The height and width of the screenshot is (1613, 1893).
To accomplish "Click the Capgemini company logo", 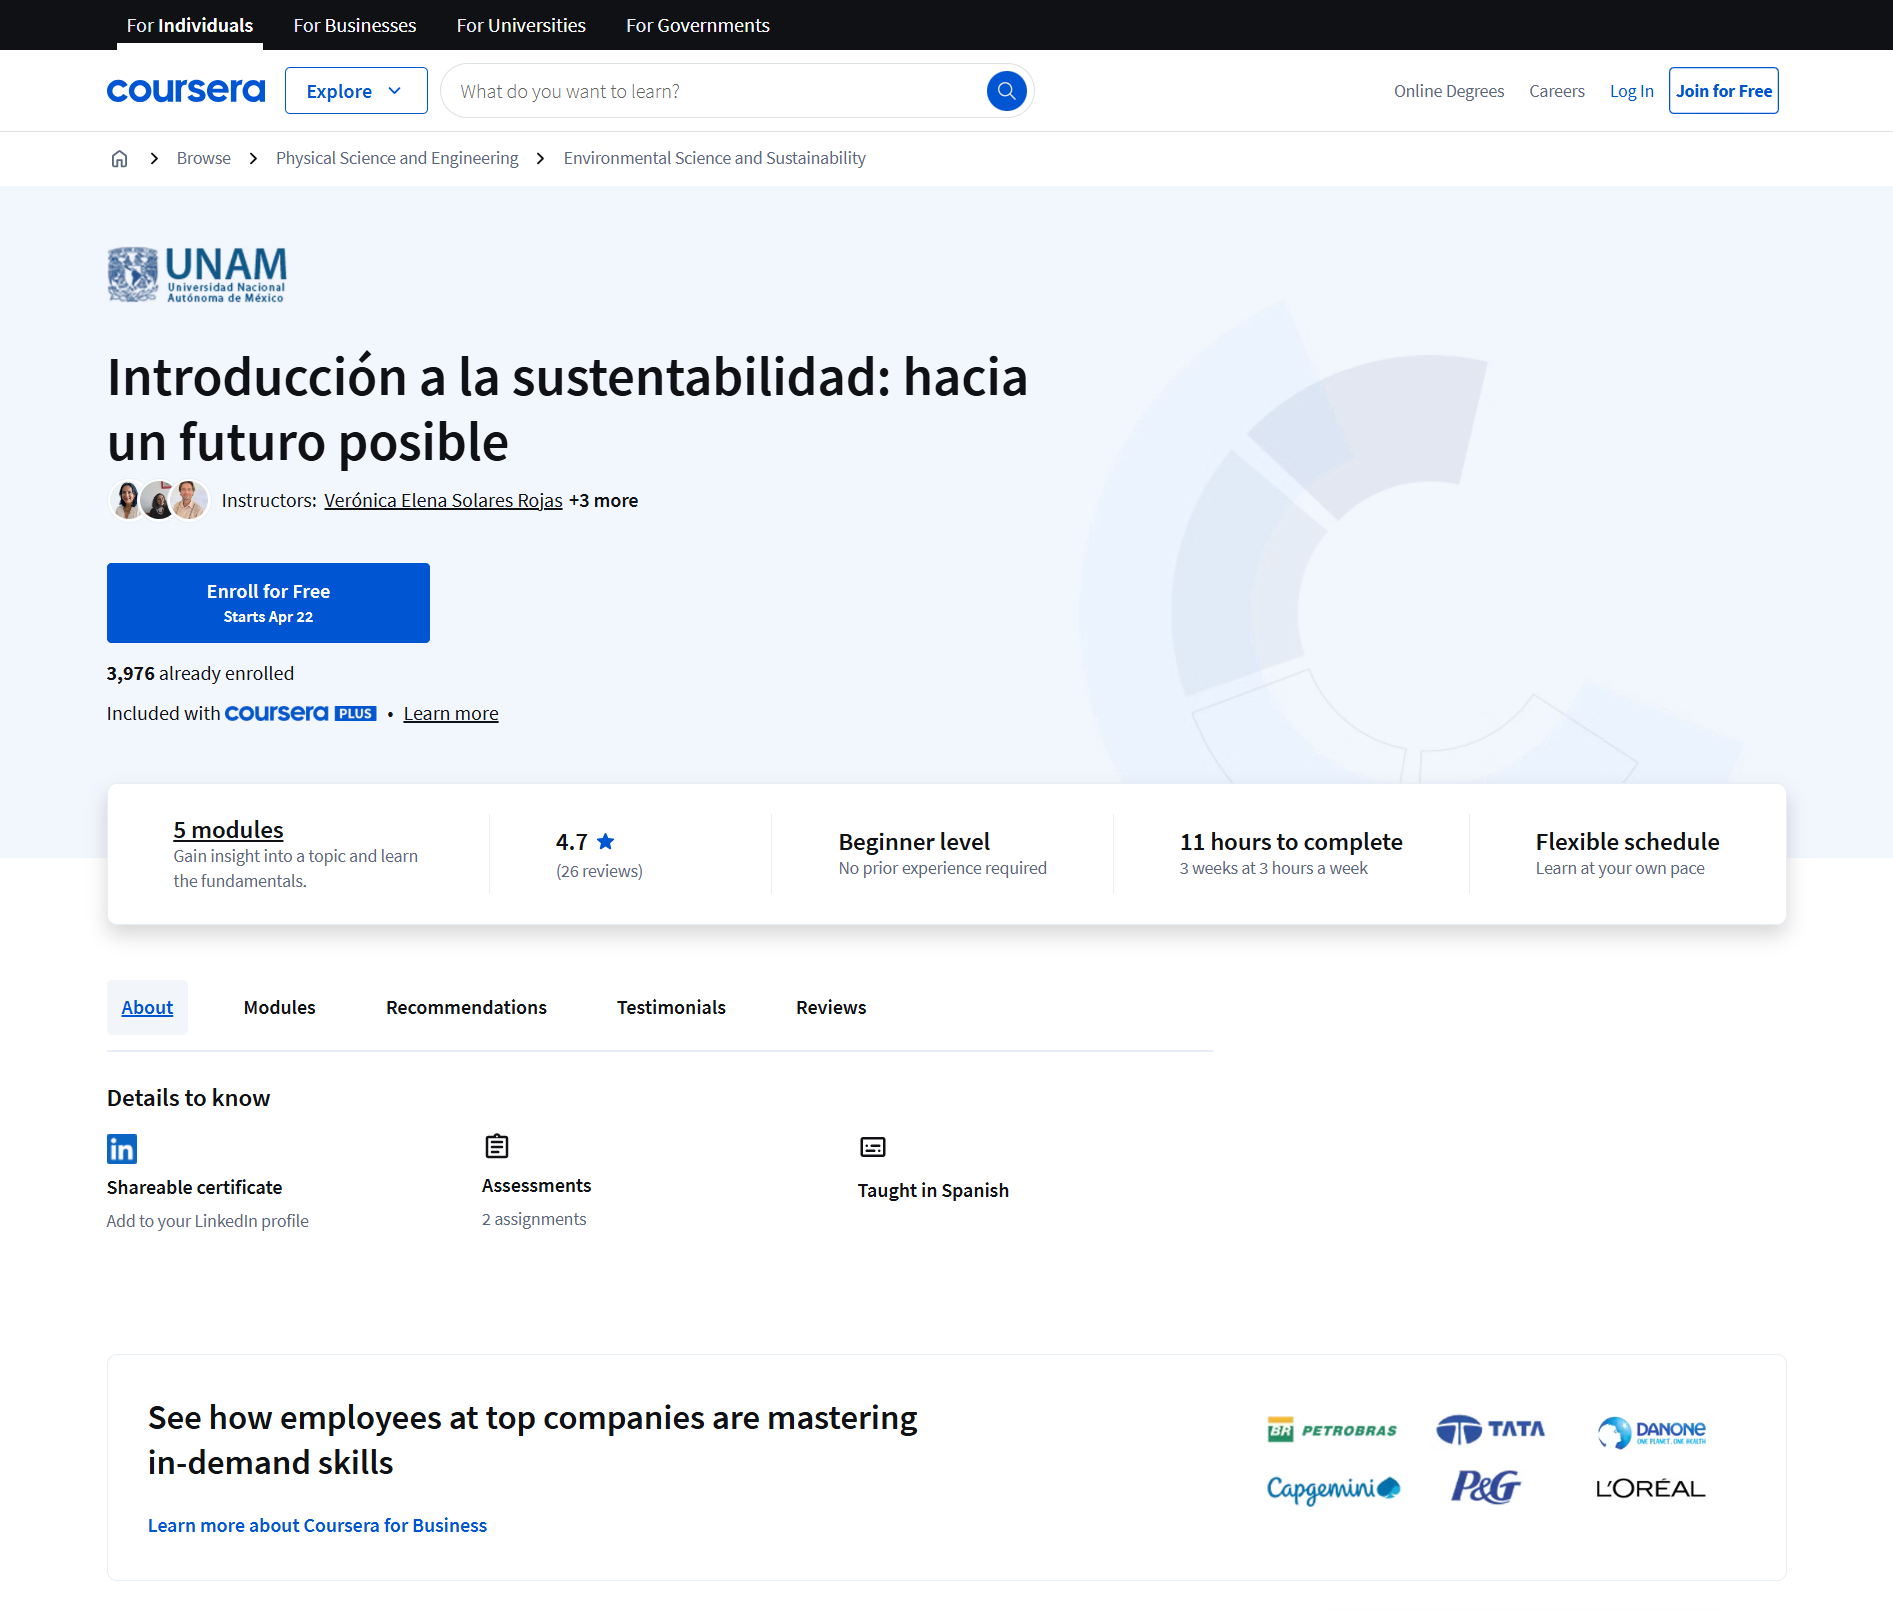I will (x=1333, y=1489).
